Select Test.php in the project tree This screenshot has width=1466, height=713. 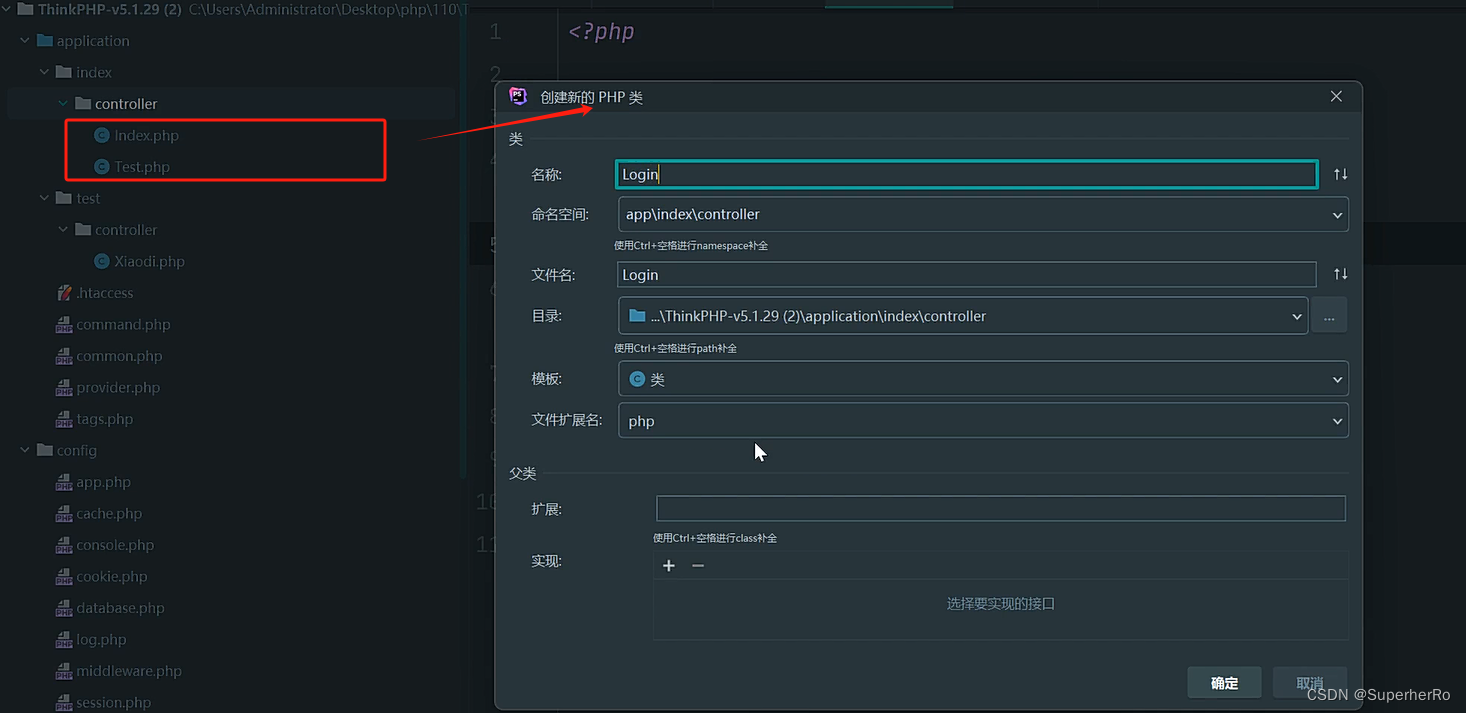pyautogui.click(x=142, y=167)
